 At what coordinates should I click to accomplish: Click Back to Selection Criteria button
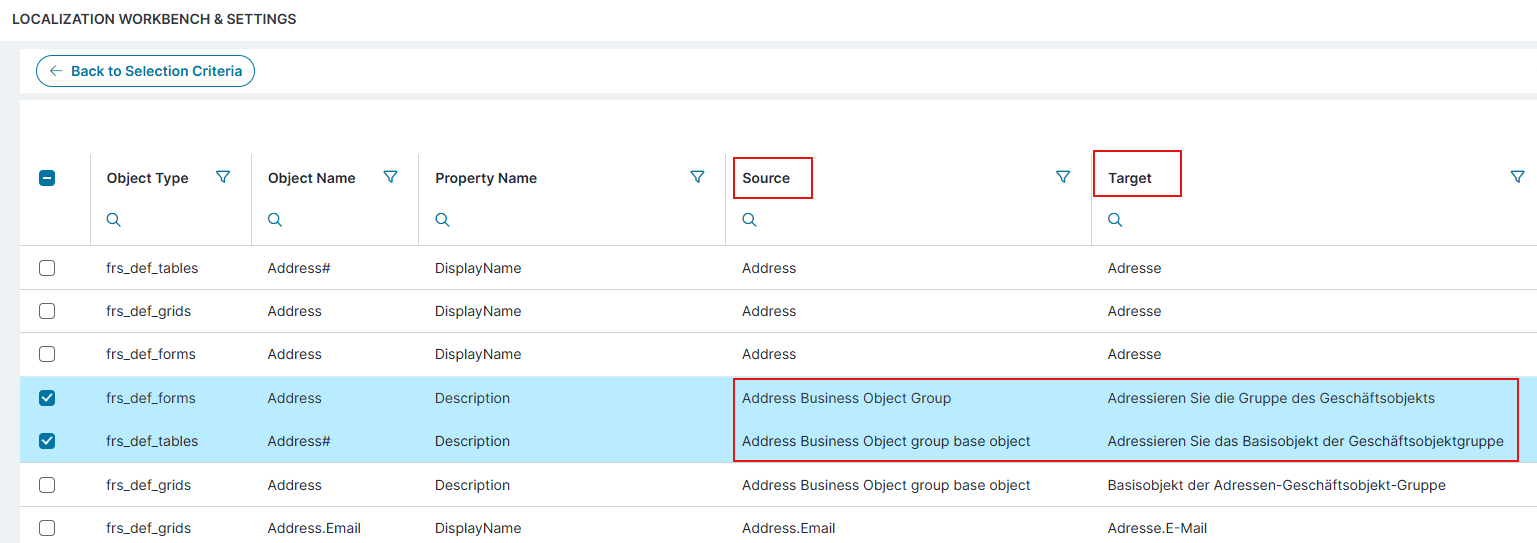[146, 71]
